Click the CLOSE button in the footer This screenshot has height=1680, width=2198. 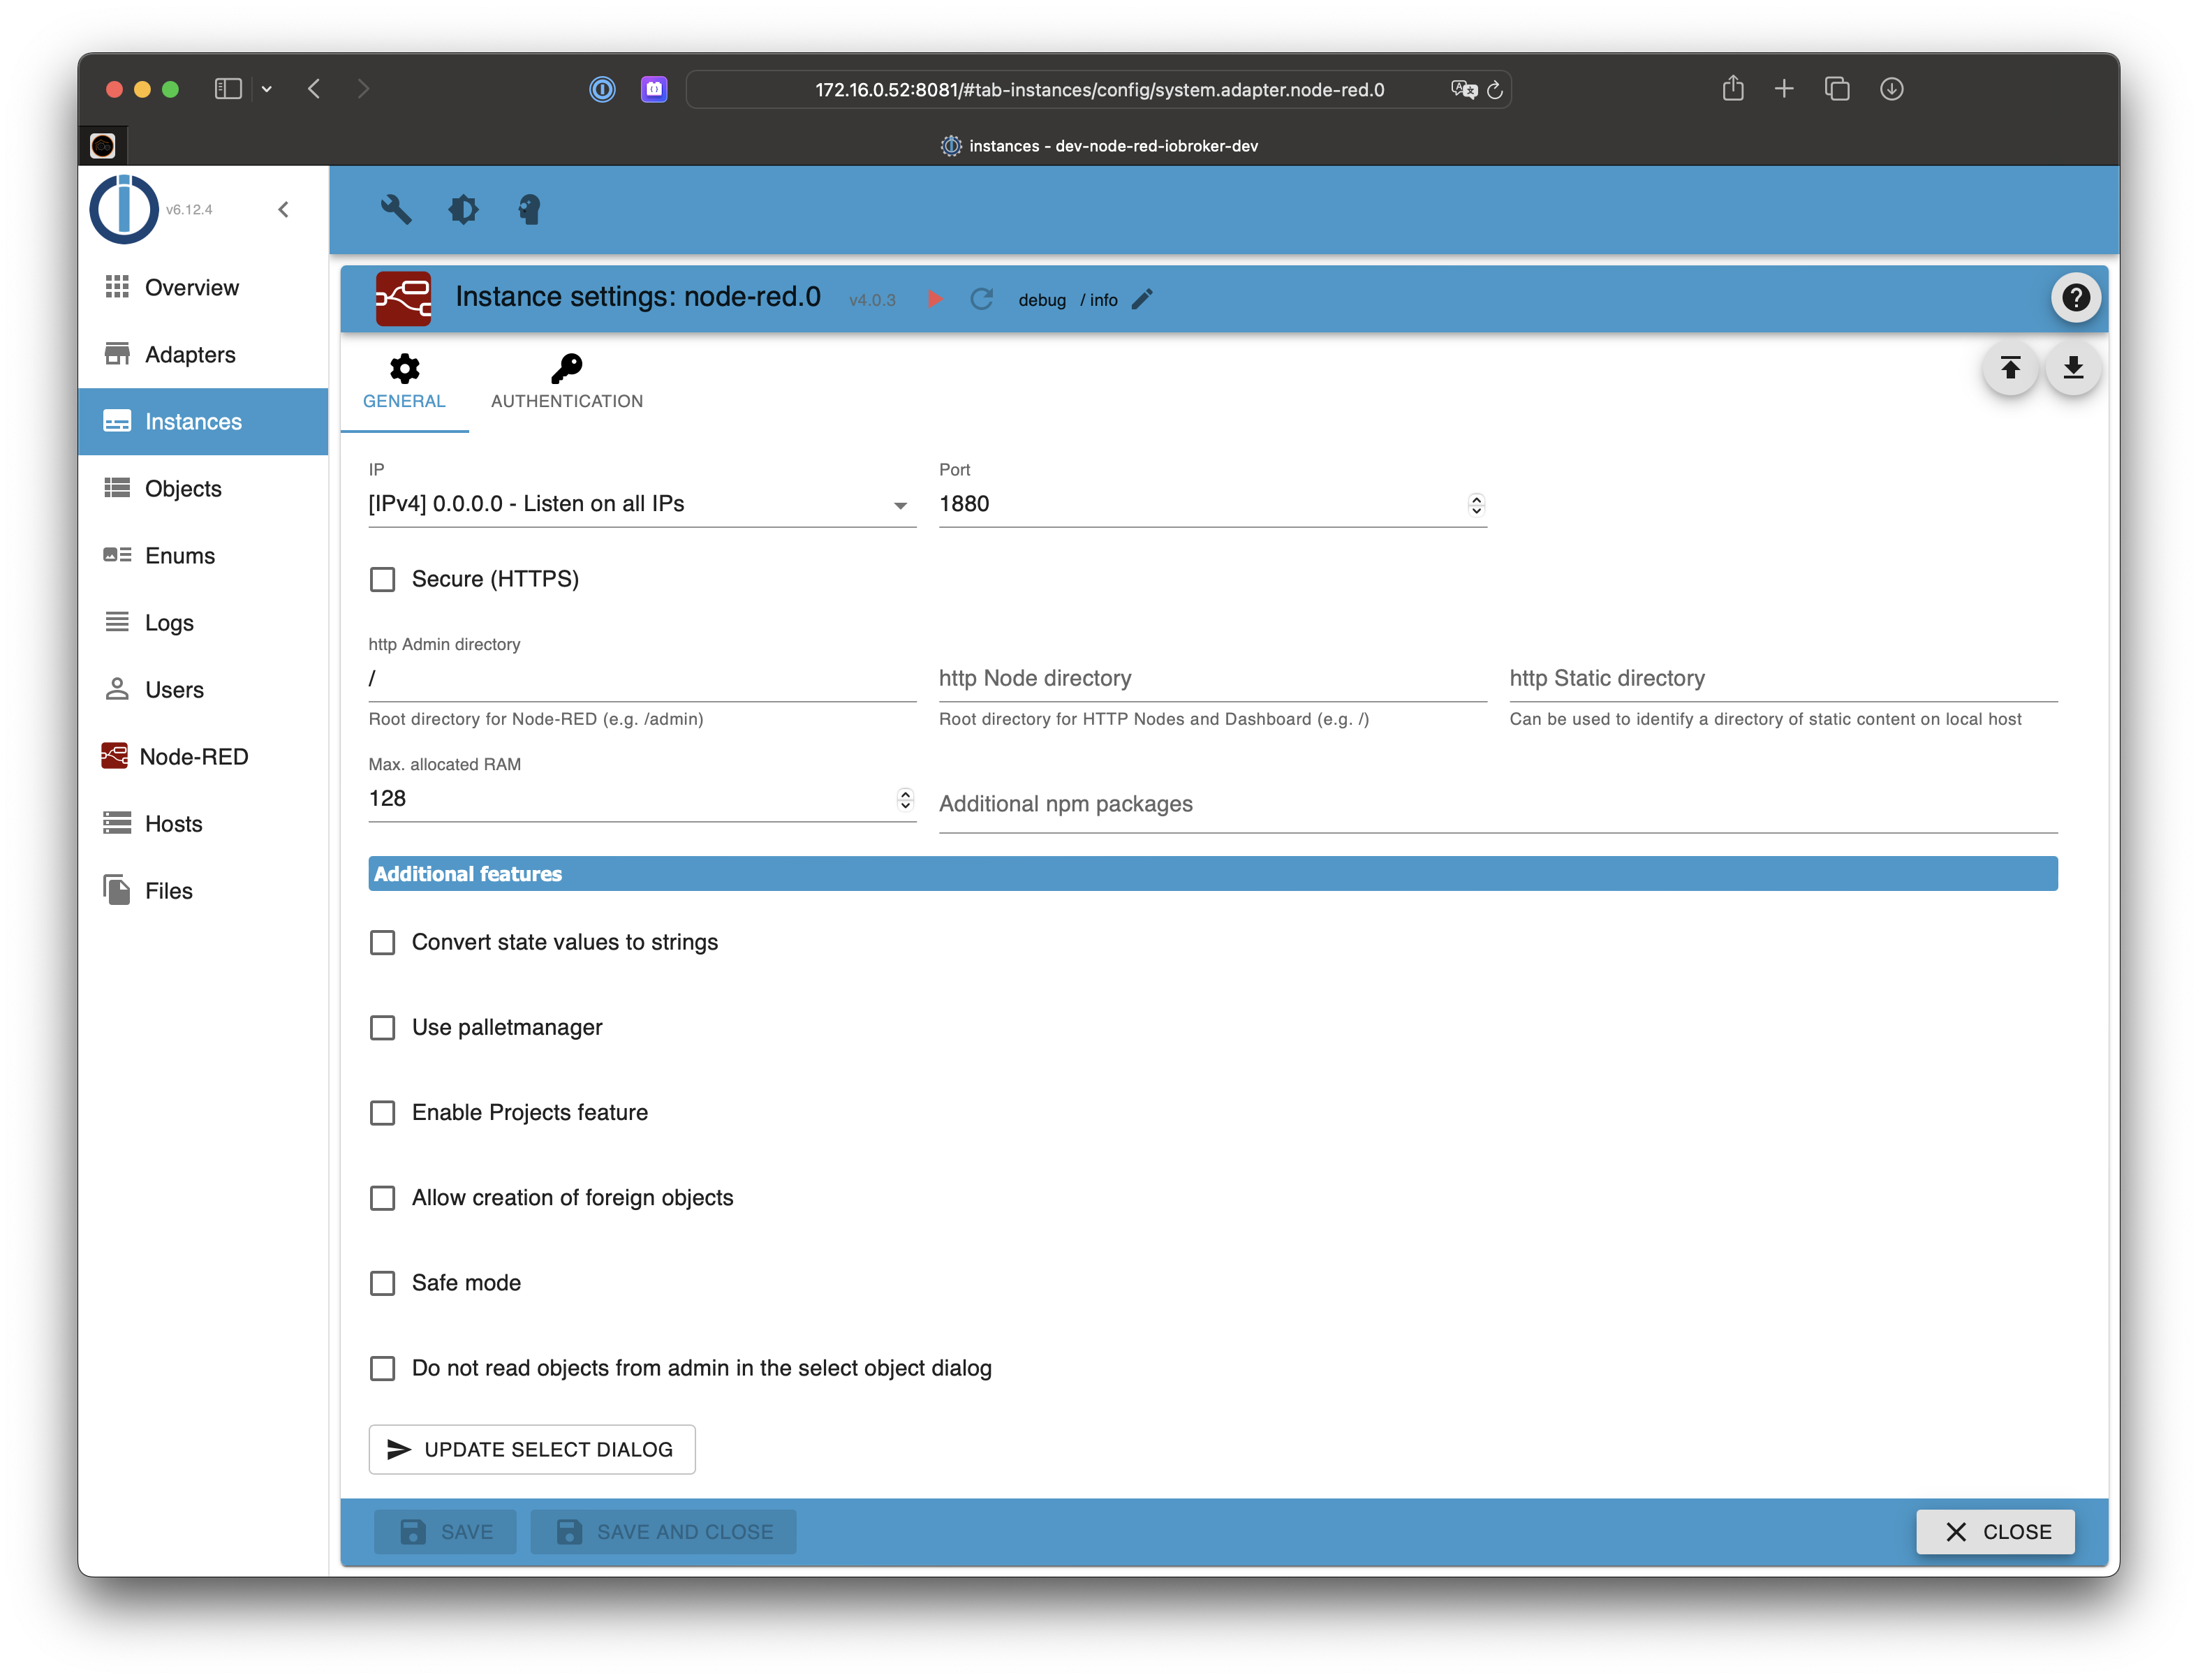pyautogui.click(x=1996, y=1532)
